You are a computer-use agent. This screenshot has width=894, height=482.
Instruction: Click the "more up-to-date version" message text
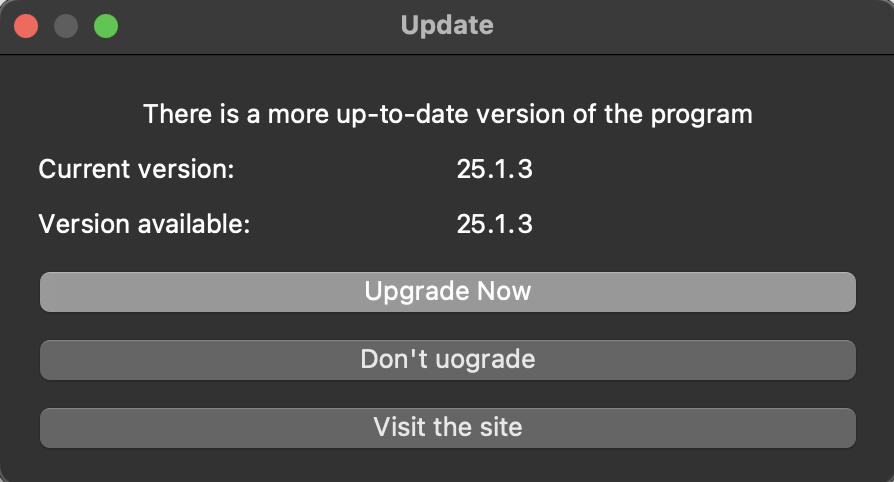pyautogui.click(x=447, y=114)
